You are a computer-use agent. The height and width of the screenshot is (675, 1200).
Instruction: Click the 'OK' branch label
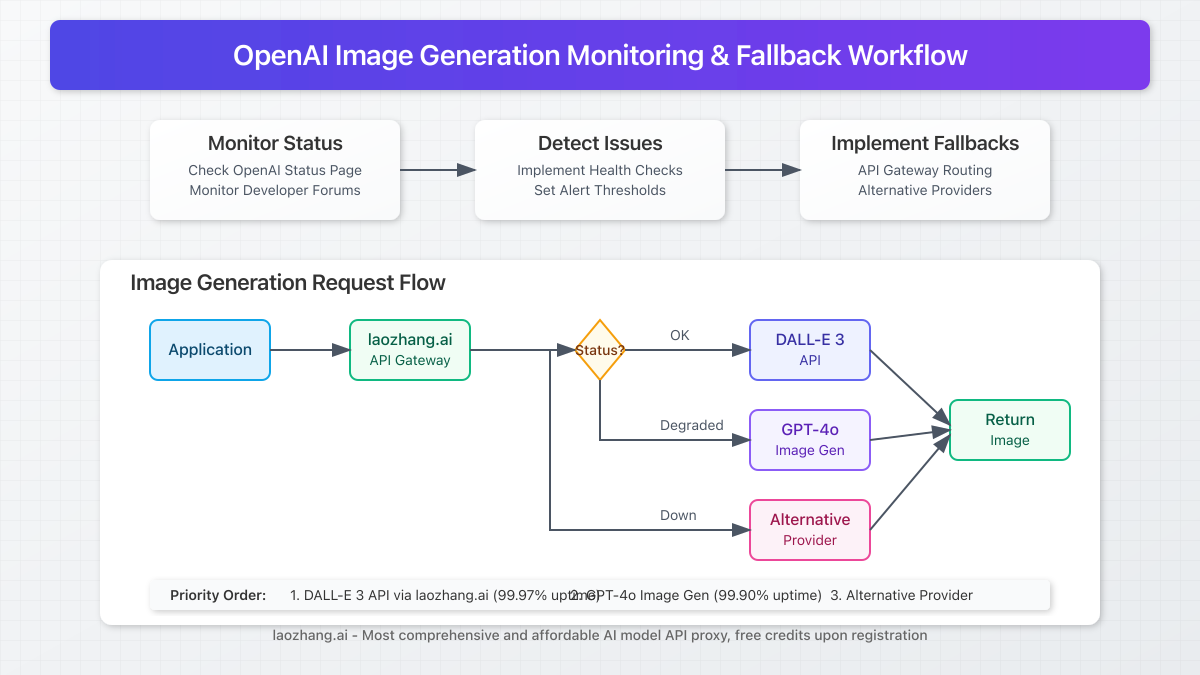click(x=680, y=335)
